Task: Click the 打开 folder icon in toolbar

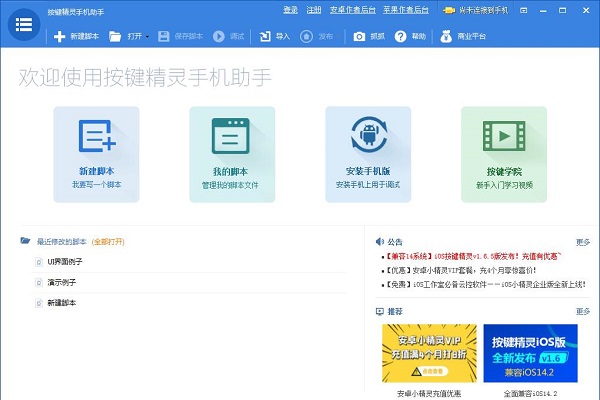Action: (x=115, y=36)
